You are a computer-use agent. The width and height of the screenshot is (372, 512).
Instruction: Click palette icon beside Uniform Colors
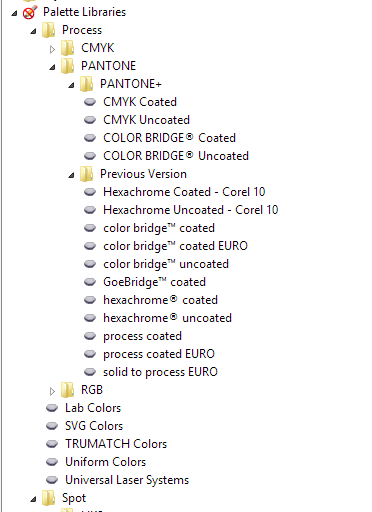52,462
